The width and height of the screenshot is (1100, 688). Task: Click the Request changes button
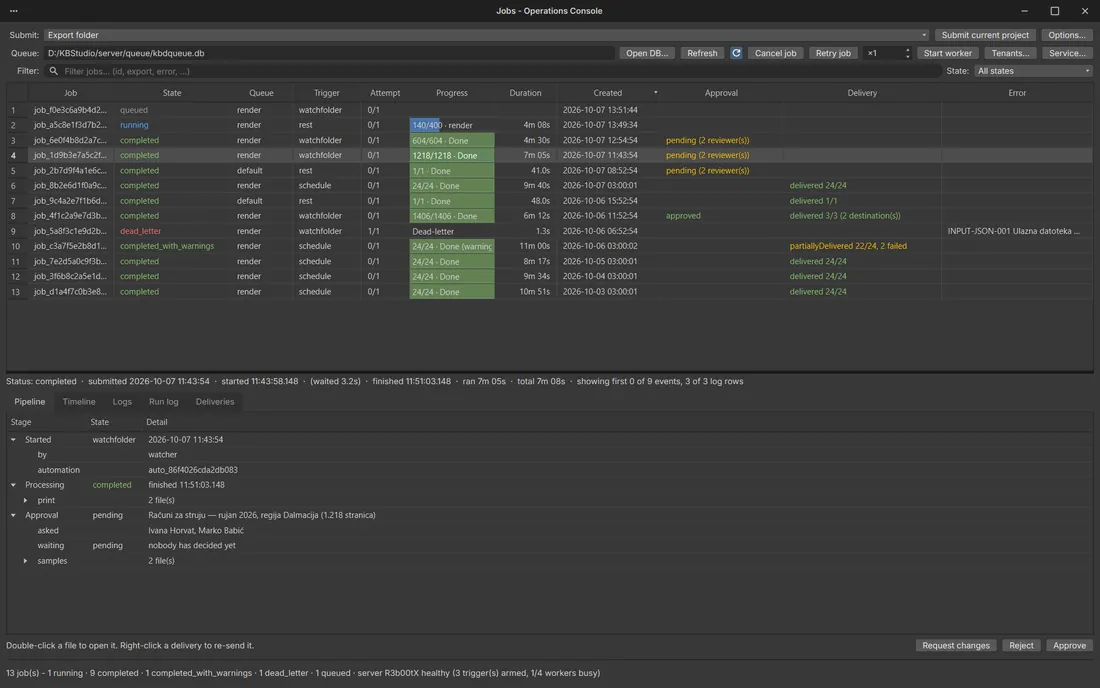(955, 646)
